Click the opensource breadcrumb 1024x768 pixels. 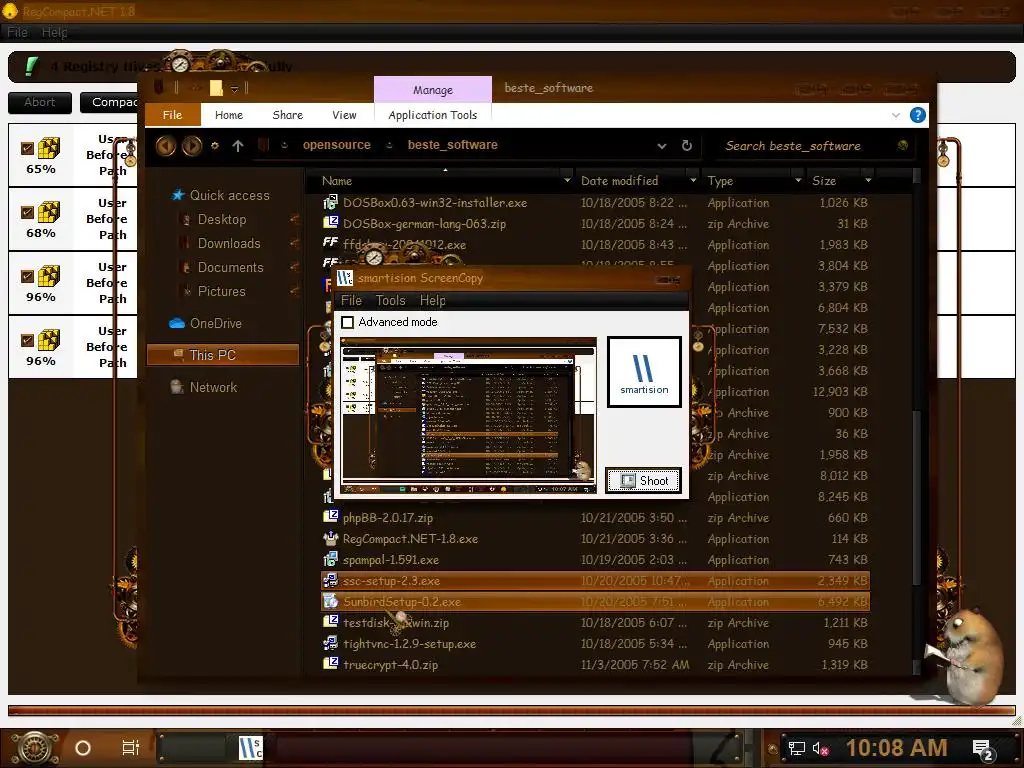336,145
